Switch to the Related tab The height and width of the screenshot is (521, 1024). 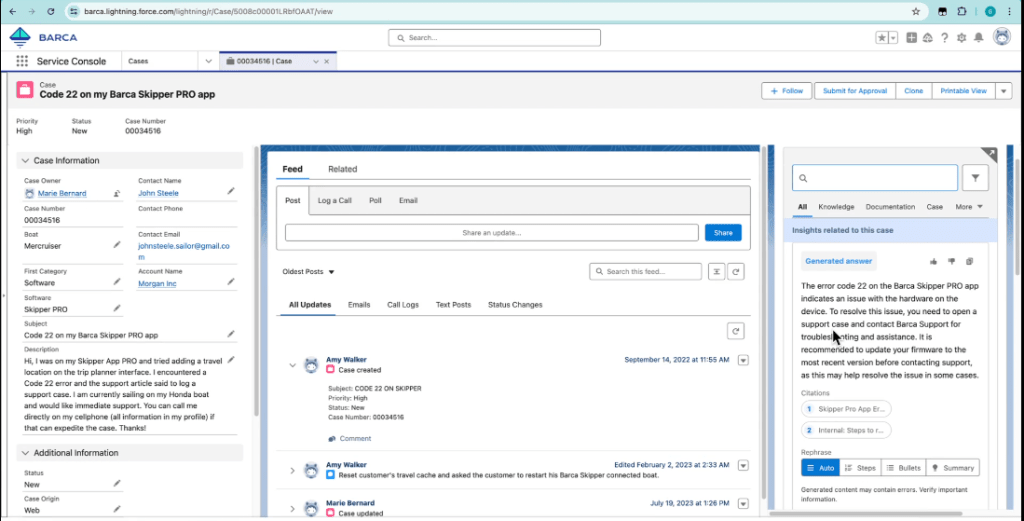[x=342, y=169]
